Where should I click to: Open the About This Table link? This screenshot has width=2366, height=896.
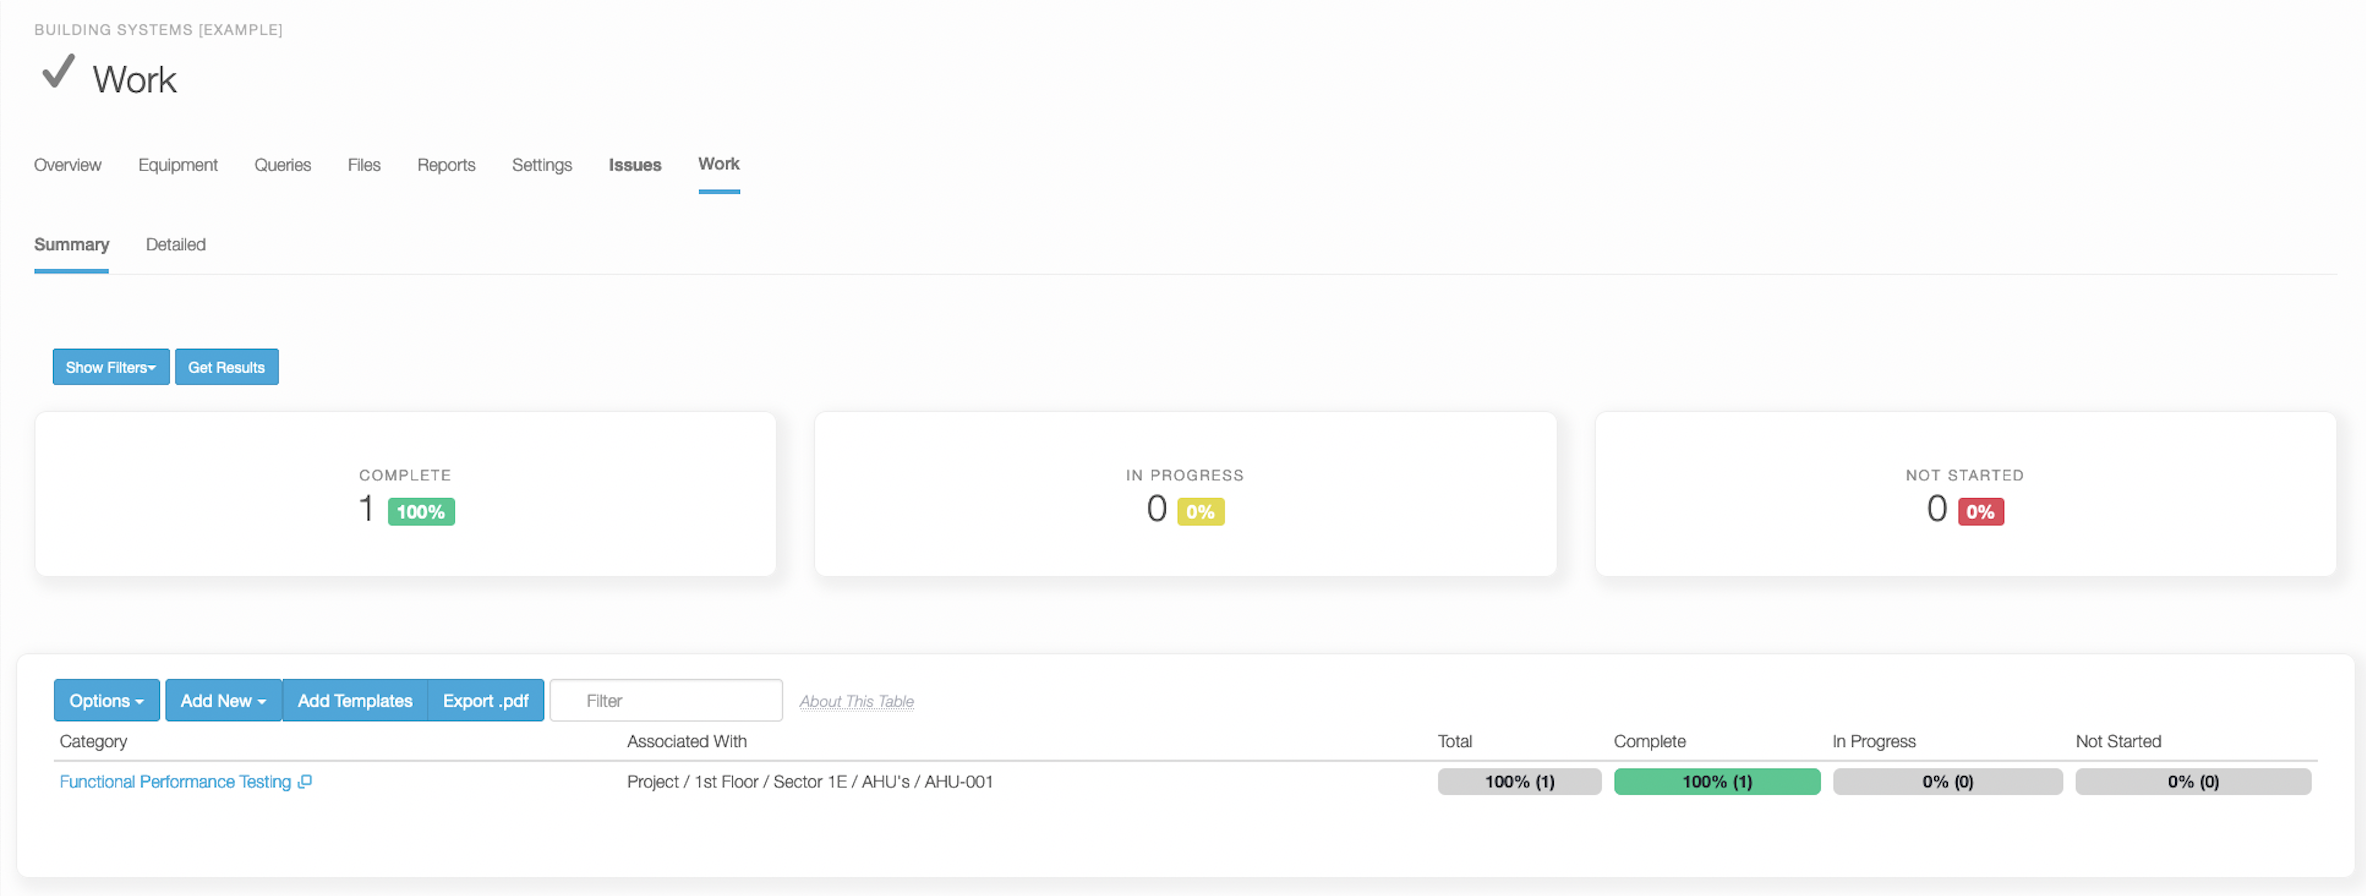click(857, 702)
